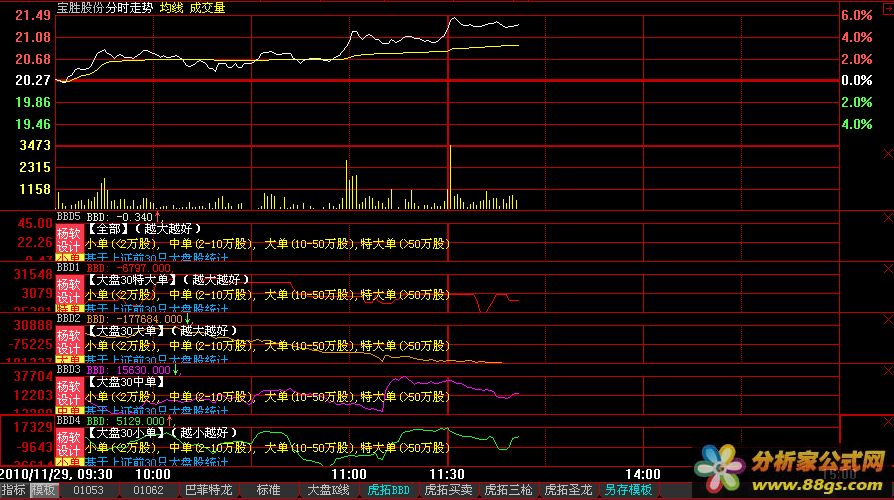Screen dimensions: 894x500
Task: Click the BBD: 15630.000 value readout
Action: click(x=129, y=370)
